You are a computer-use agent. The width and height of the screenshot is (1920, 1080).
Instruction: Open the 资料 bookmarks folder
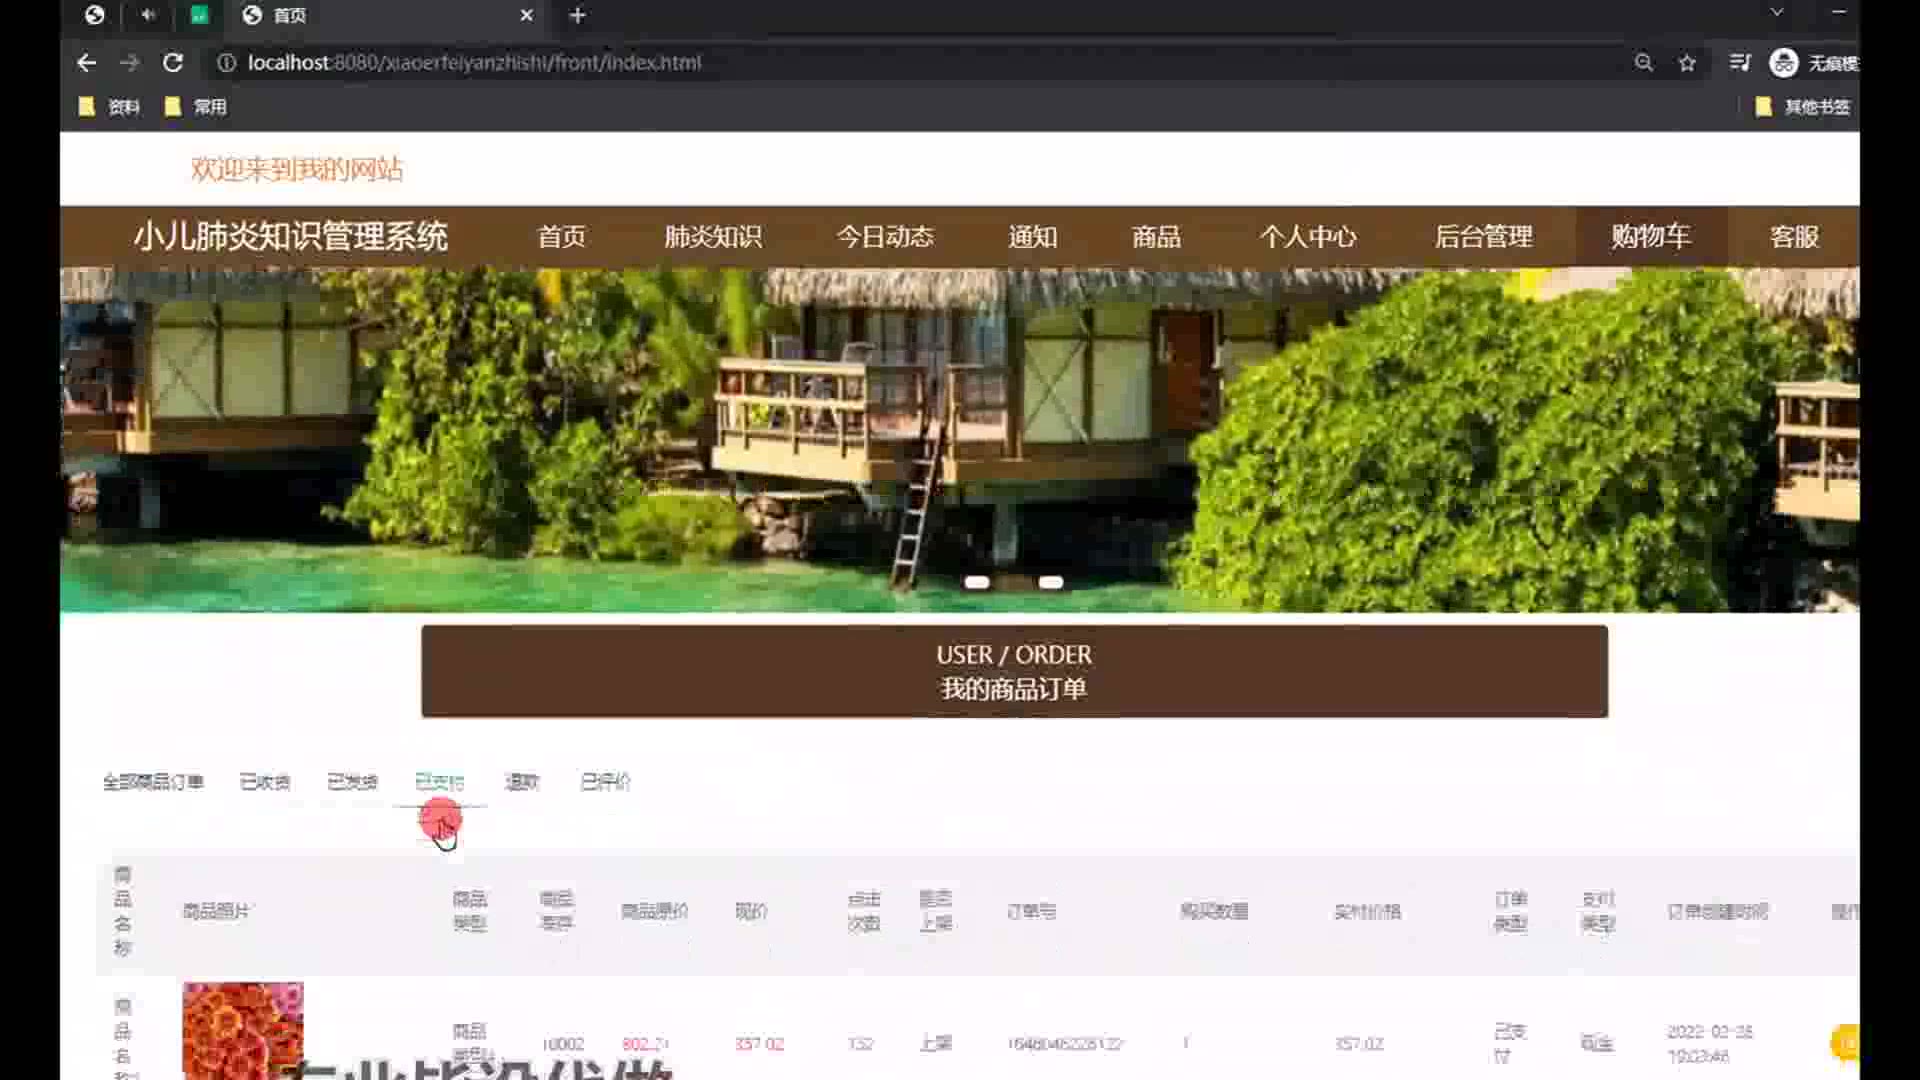(x=110, y=106)
